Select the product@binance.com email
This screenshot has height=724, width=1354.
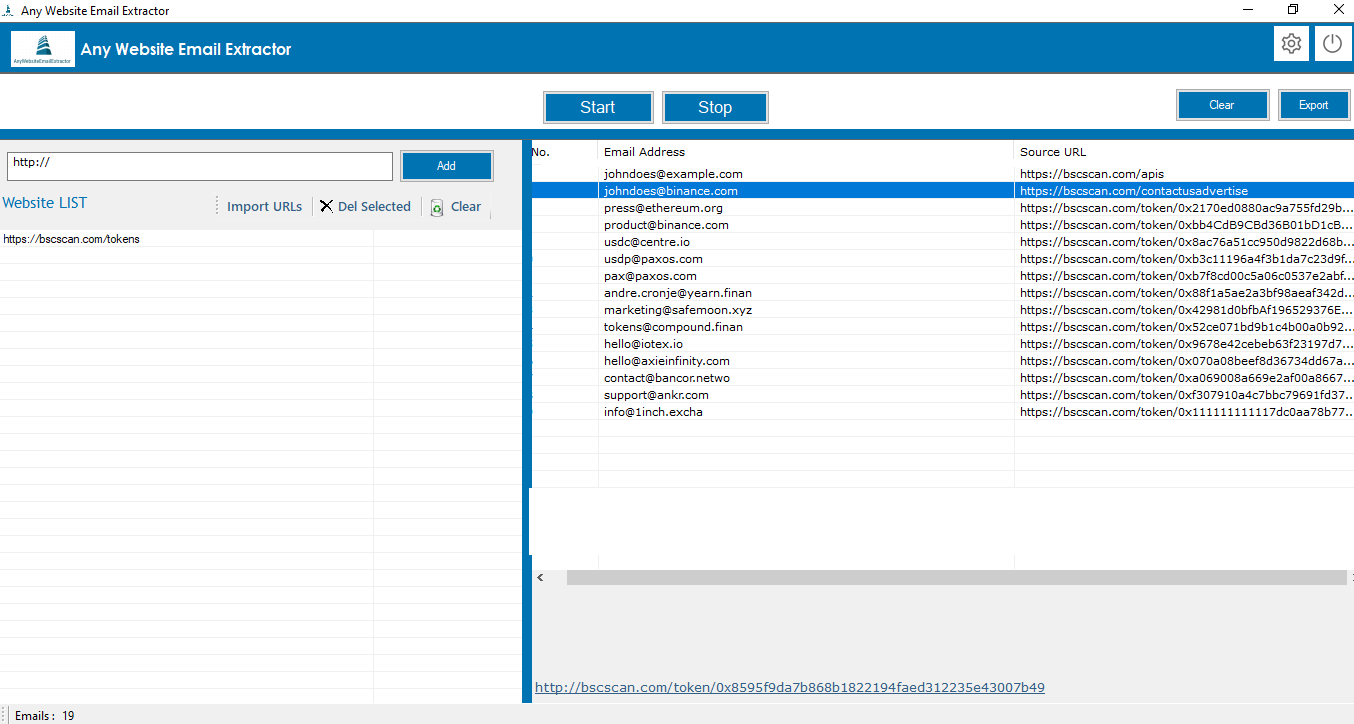[666, 225]
